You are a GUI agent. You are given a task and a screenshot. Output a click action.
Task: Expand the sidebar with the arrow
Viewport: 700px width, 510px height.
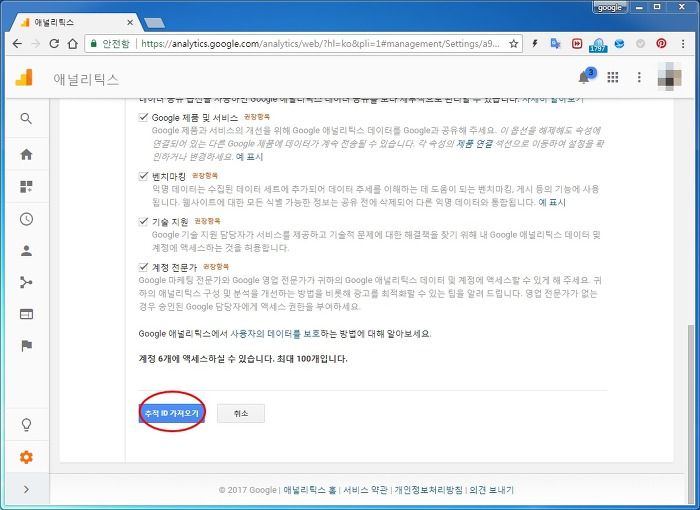pos(26,489)
